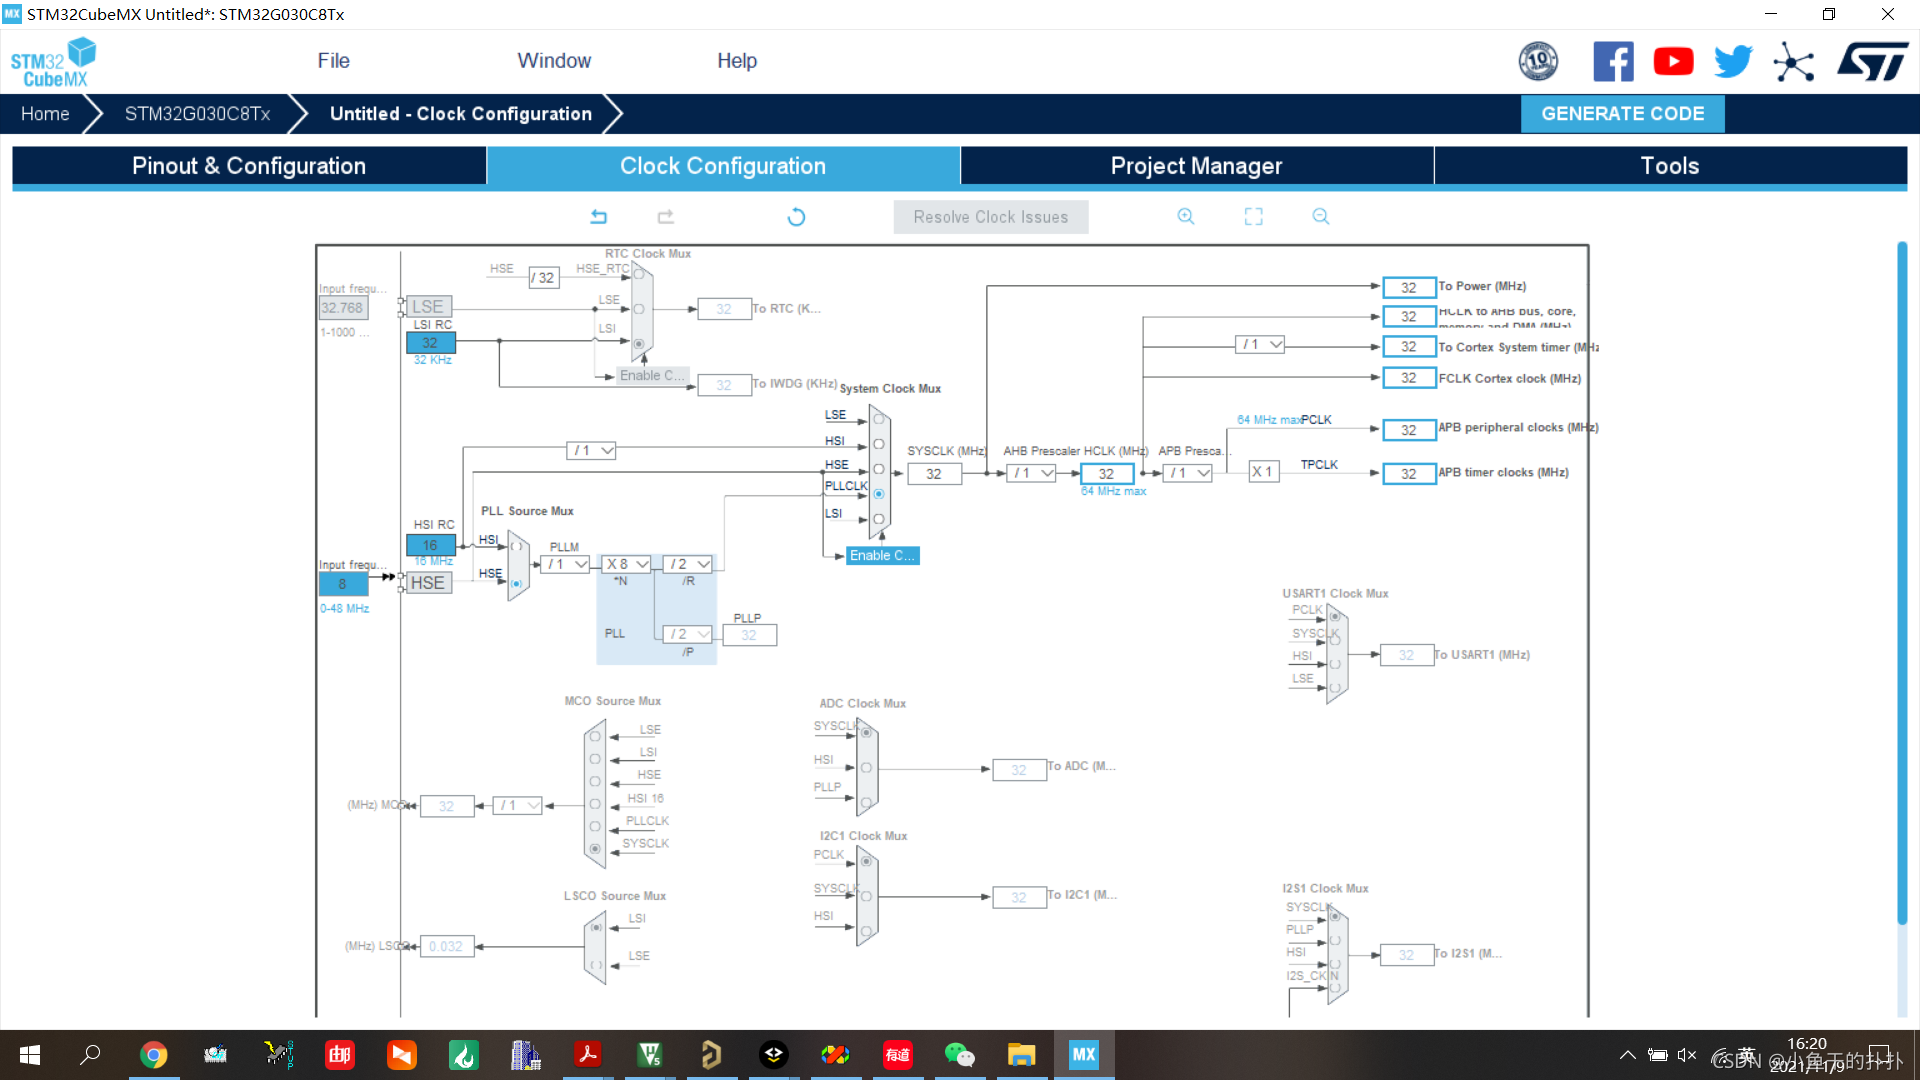Click the fit-to-screen zoom icon
The width and height of the screenshot is (1920, 1080).
pos(1253,216)
